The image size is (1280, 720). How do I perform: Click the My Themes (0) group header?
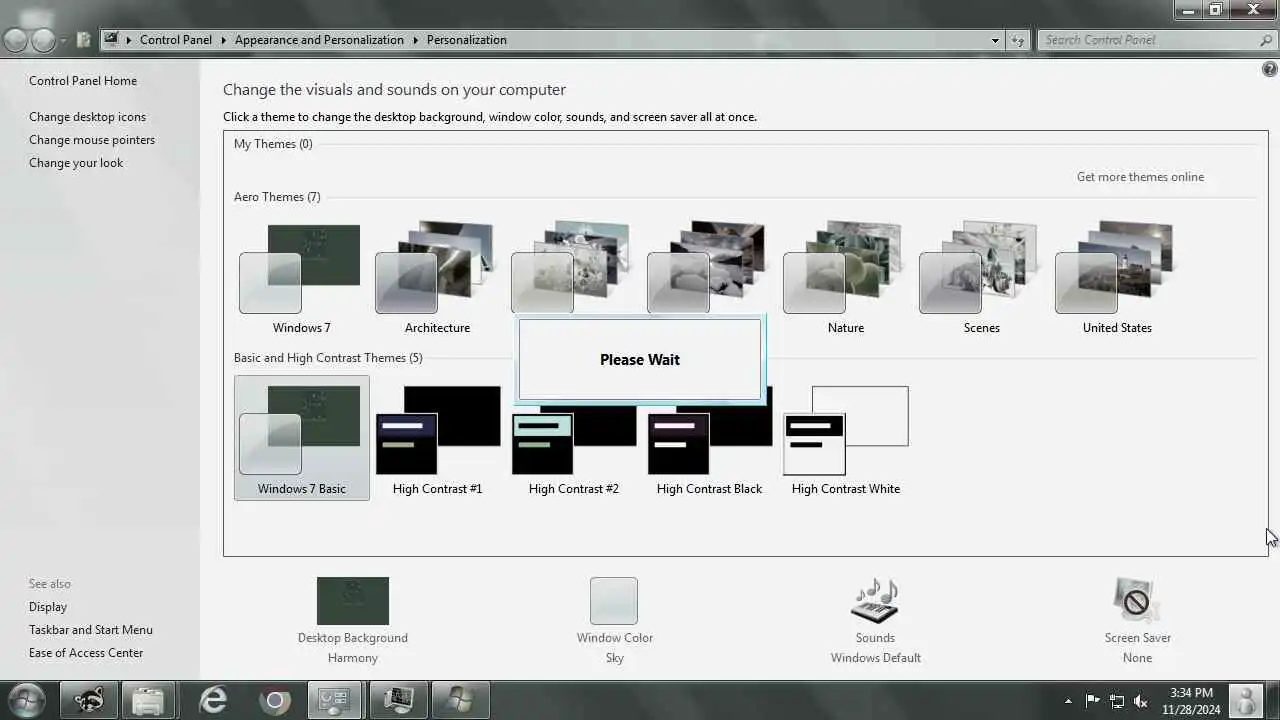(273, 144)
